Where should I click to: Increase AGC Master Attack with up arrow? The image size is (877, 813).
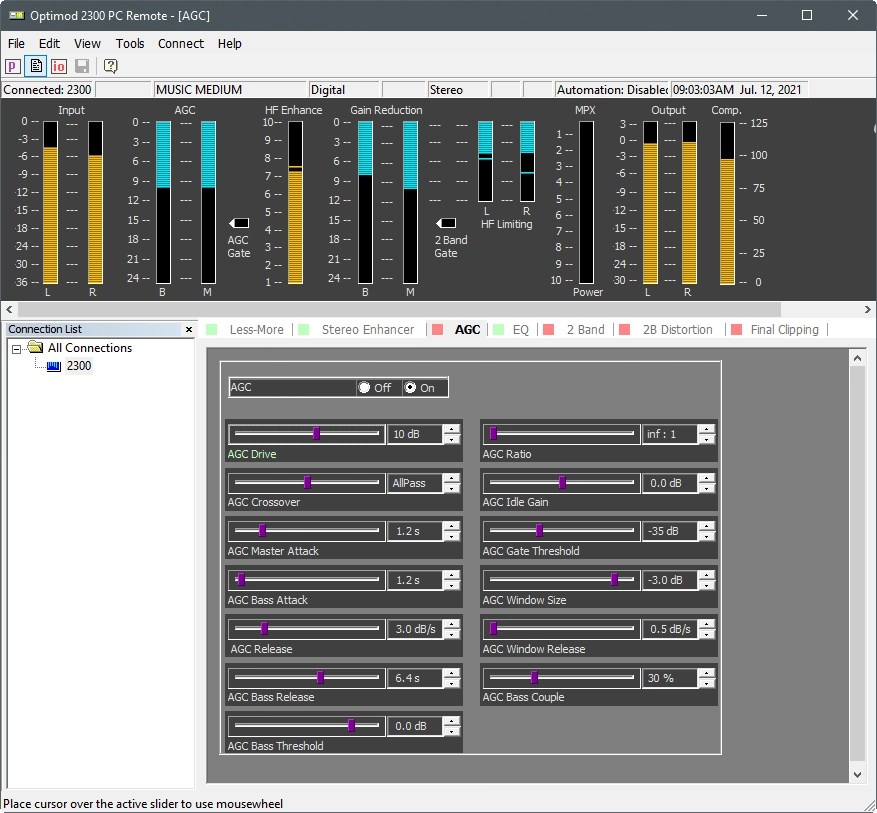tap(451, 526)
